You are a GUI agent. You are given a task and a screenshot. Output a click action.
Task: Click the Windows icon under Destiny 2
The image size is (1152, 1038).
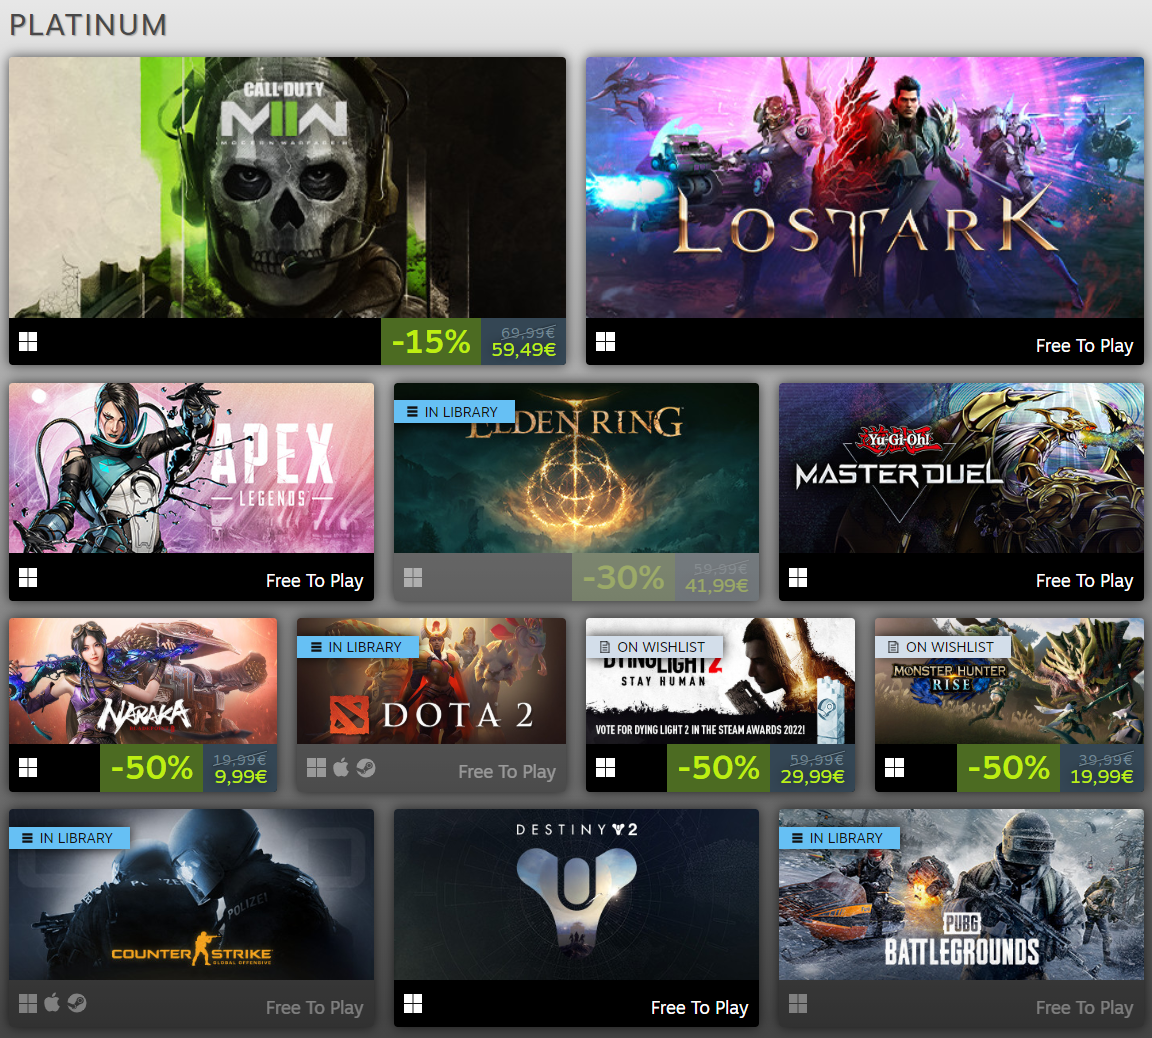click(413, 1003)
